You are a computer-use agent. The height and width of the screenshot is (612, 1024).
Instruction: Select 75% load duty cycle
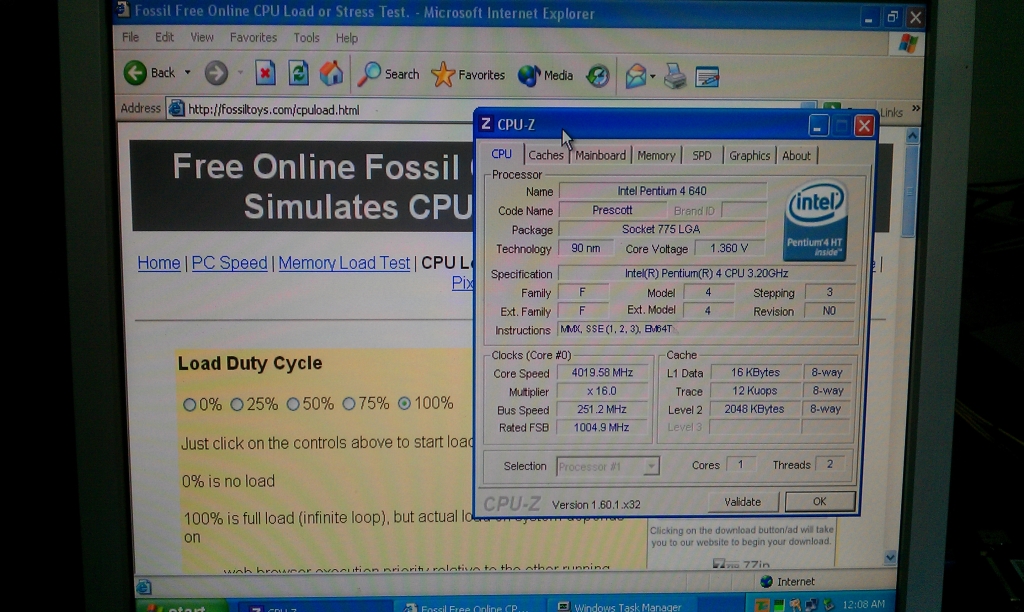pyautogui.click(x=349, y=404)
